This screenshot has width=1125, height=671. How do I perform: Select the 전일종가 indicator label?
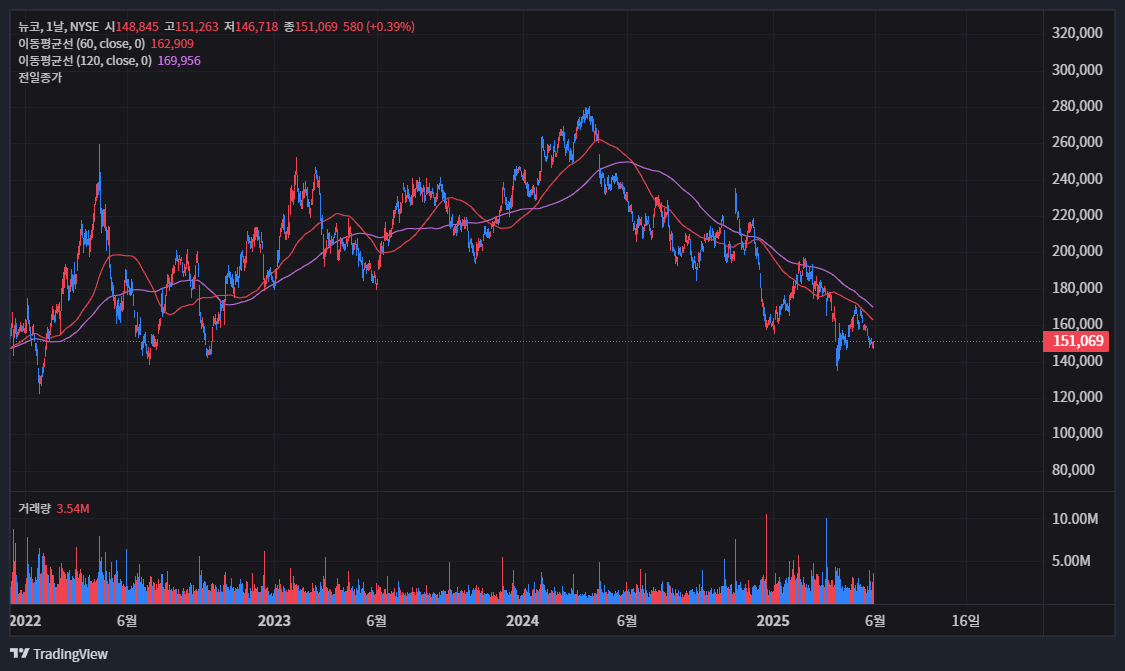coord(40,78)
